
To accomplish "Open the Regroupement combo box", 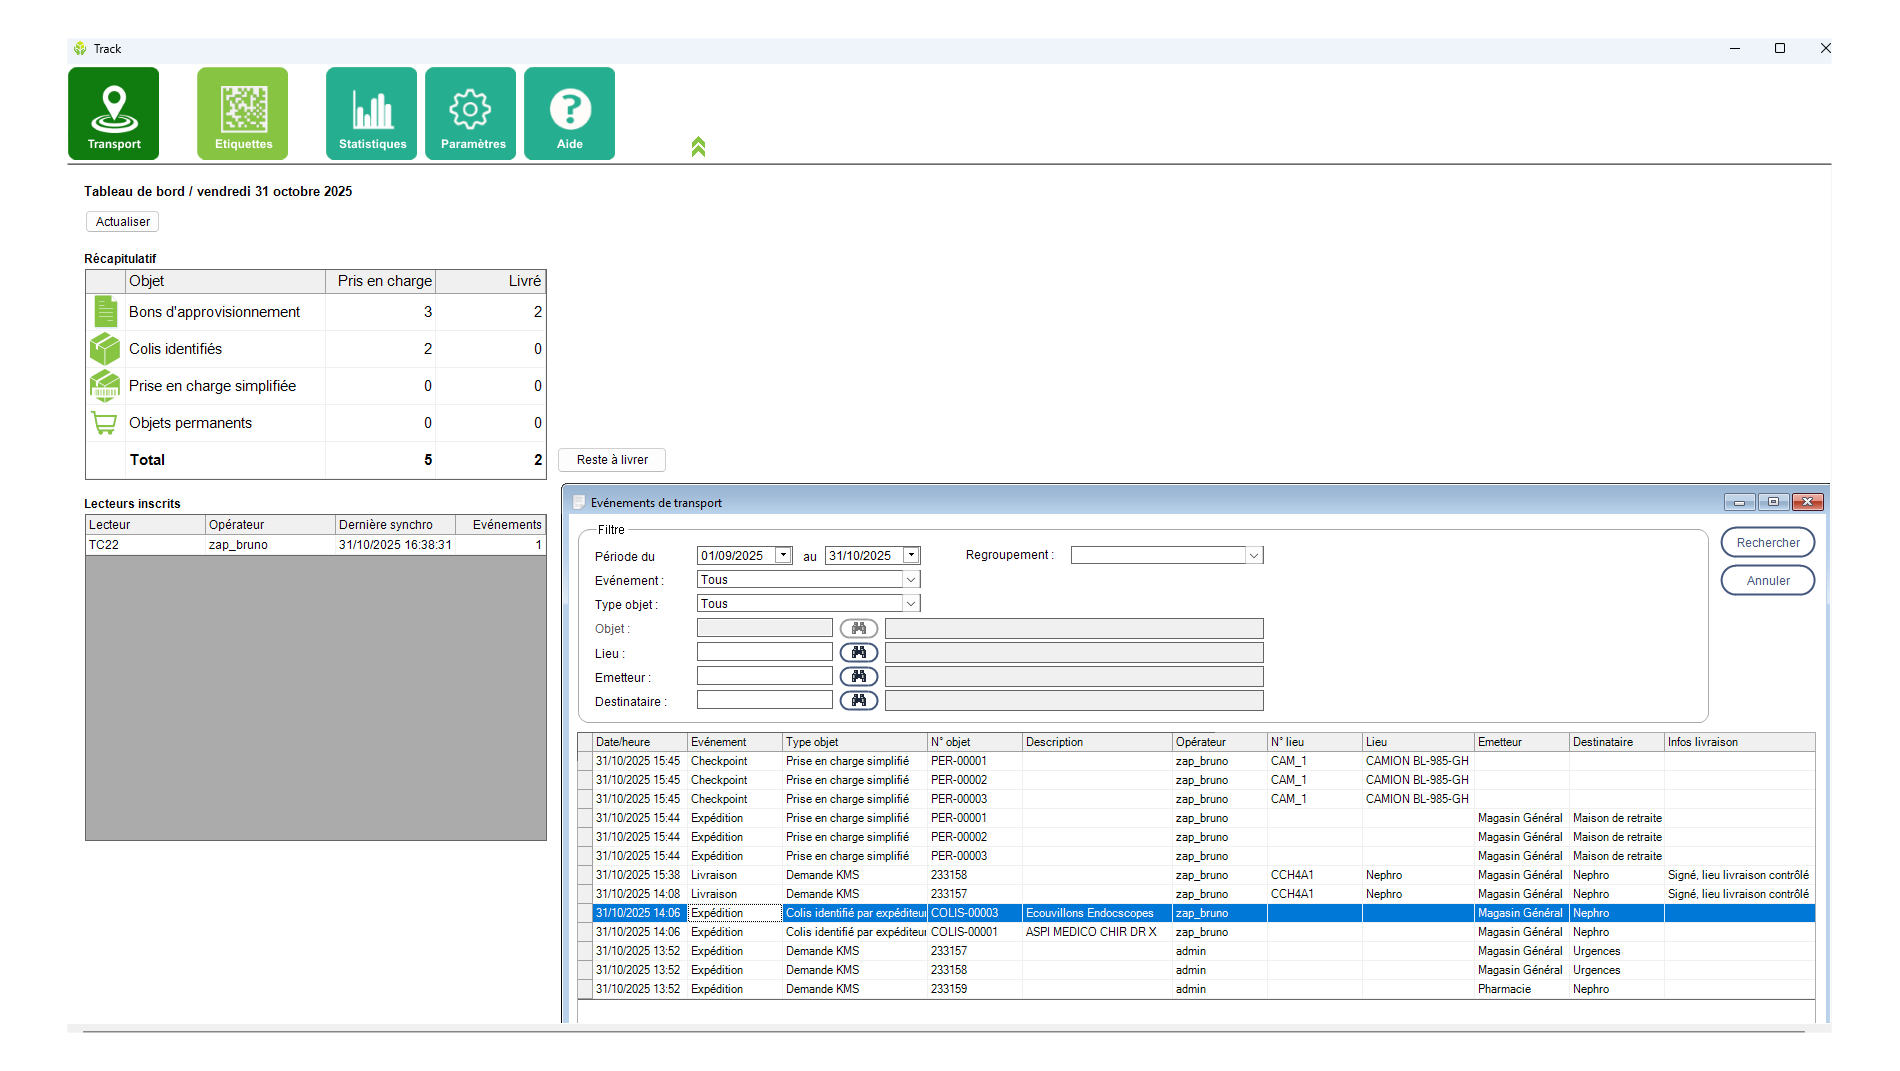I will click(x=1253, y=556).
